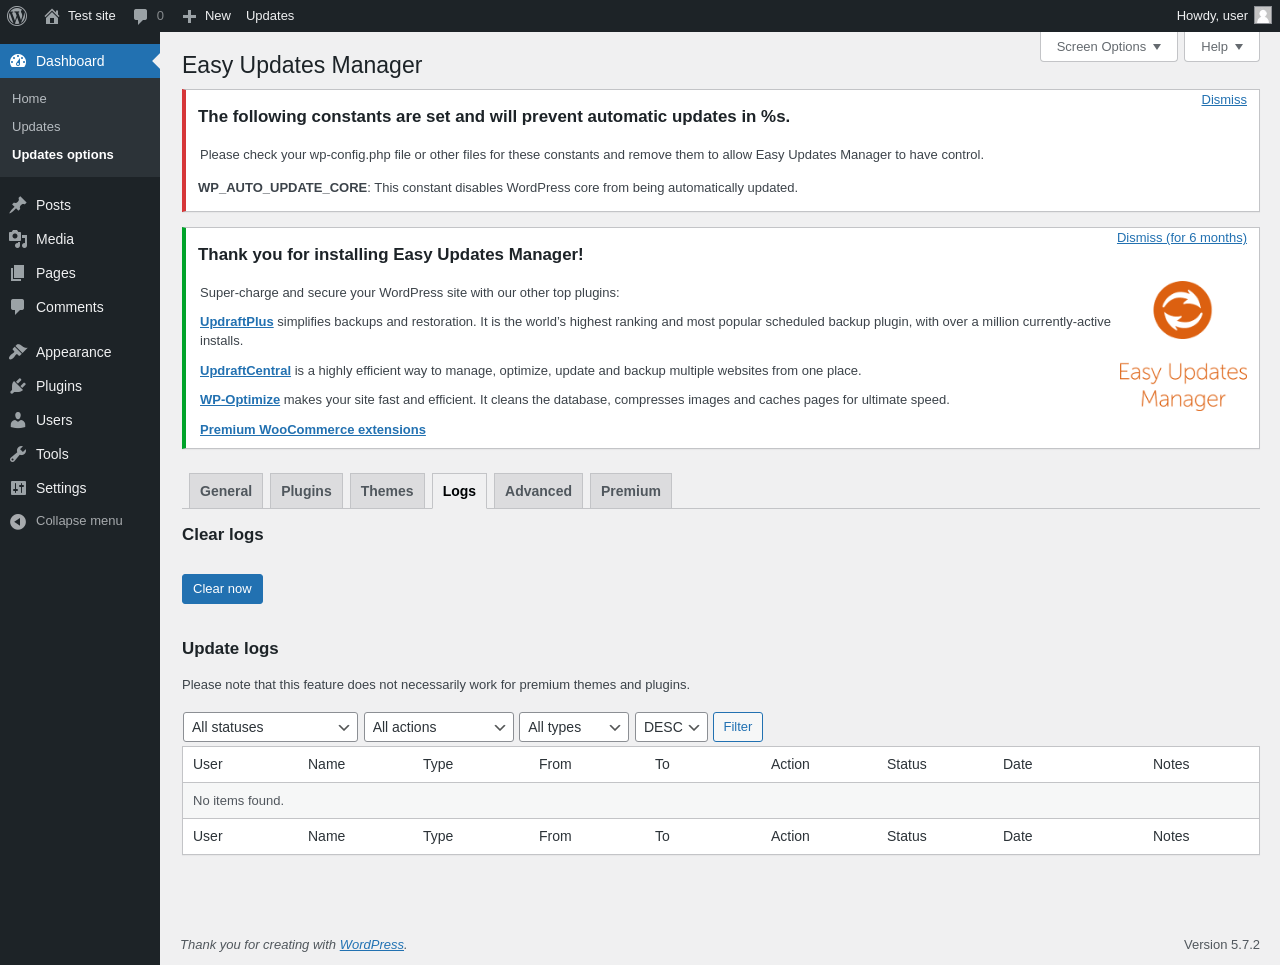This screenshot has height=965, width=1280.
Task: Open the All actions dropdown
Action: (x=439, y=727)
